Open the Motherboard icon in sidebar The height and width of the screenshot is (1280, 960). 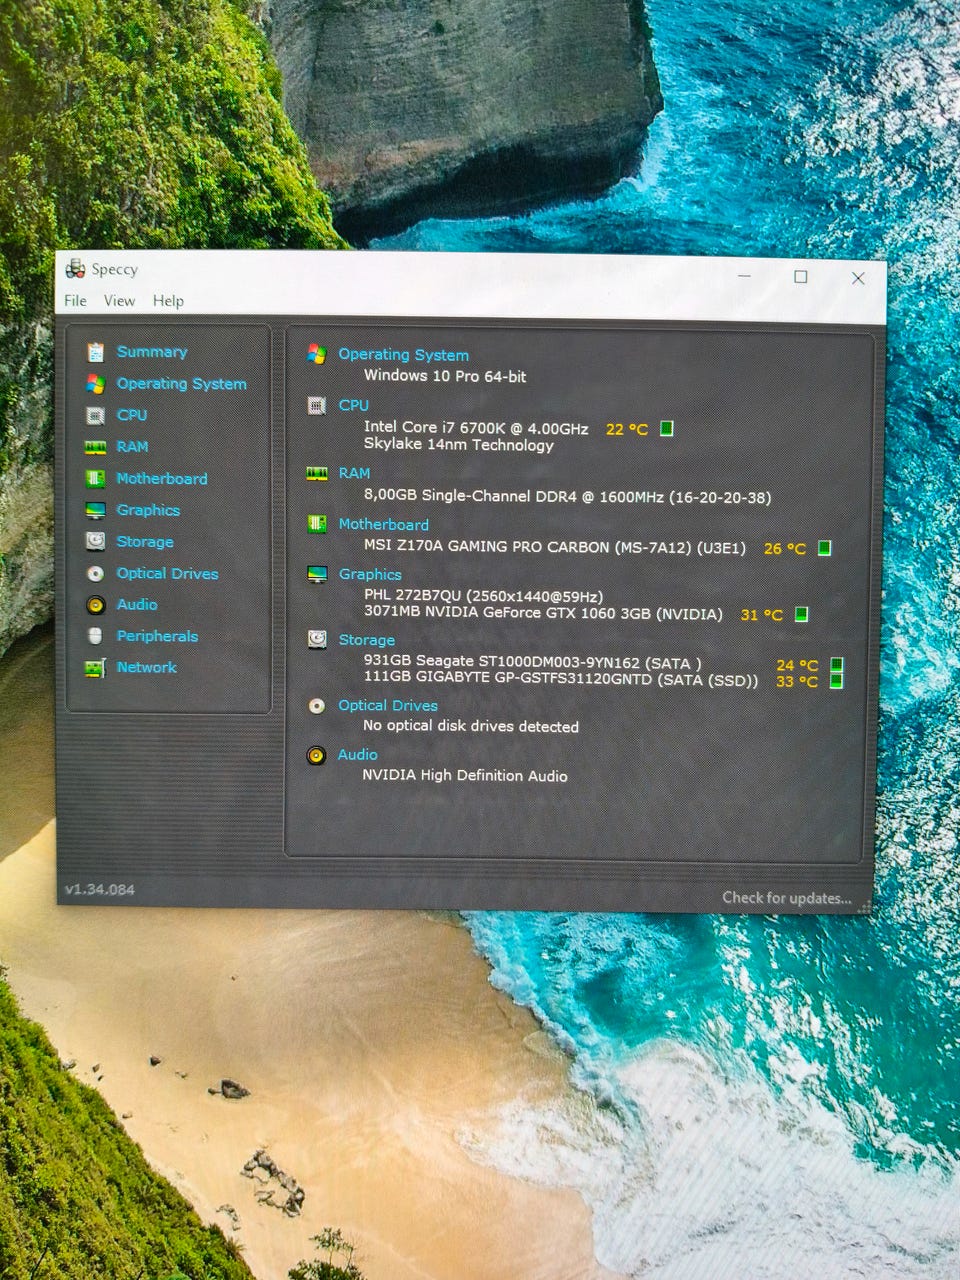96,479
